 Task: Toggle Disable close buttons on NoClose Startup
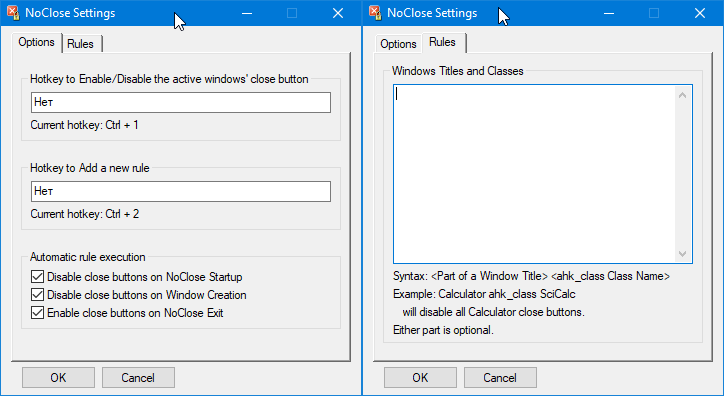tap(37, 276)
